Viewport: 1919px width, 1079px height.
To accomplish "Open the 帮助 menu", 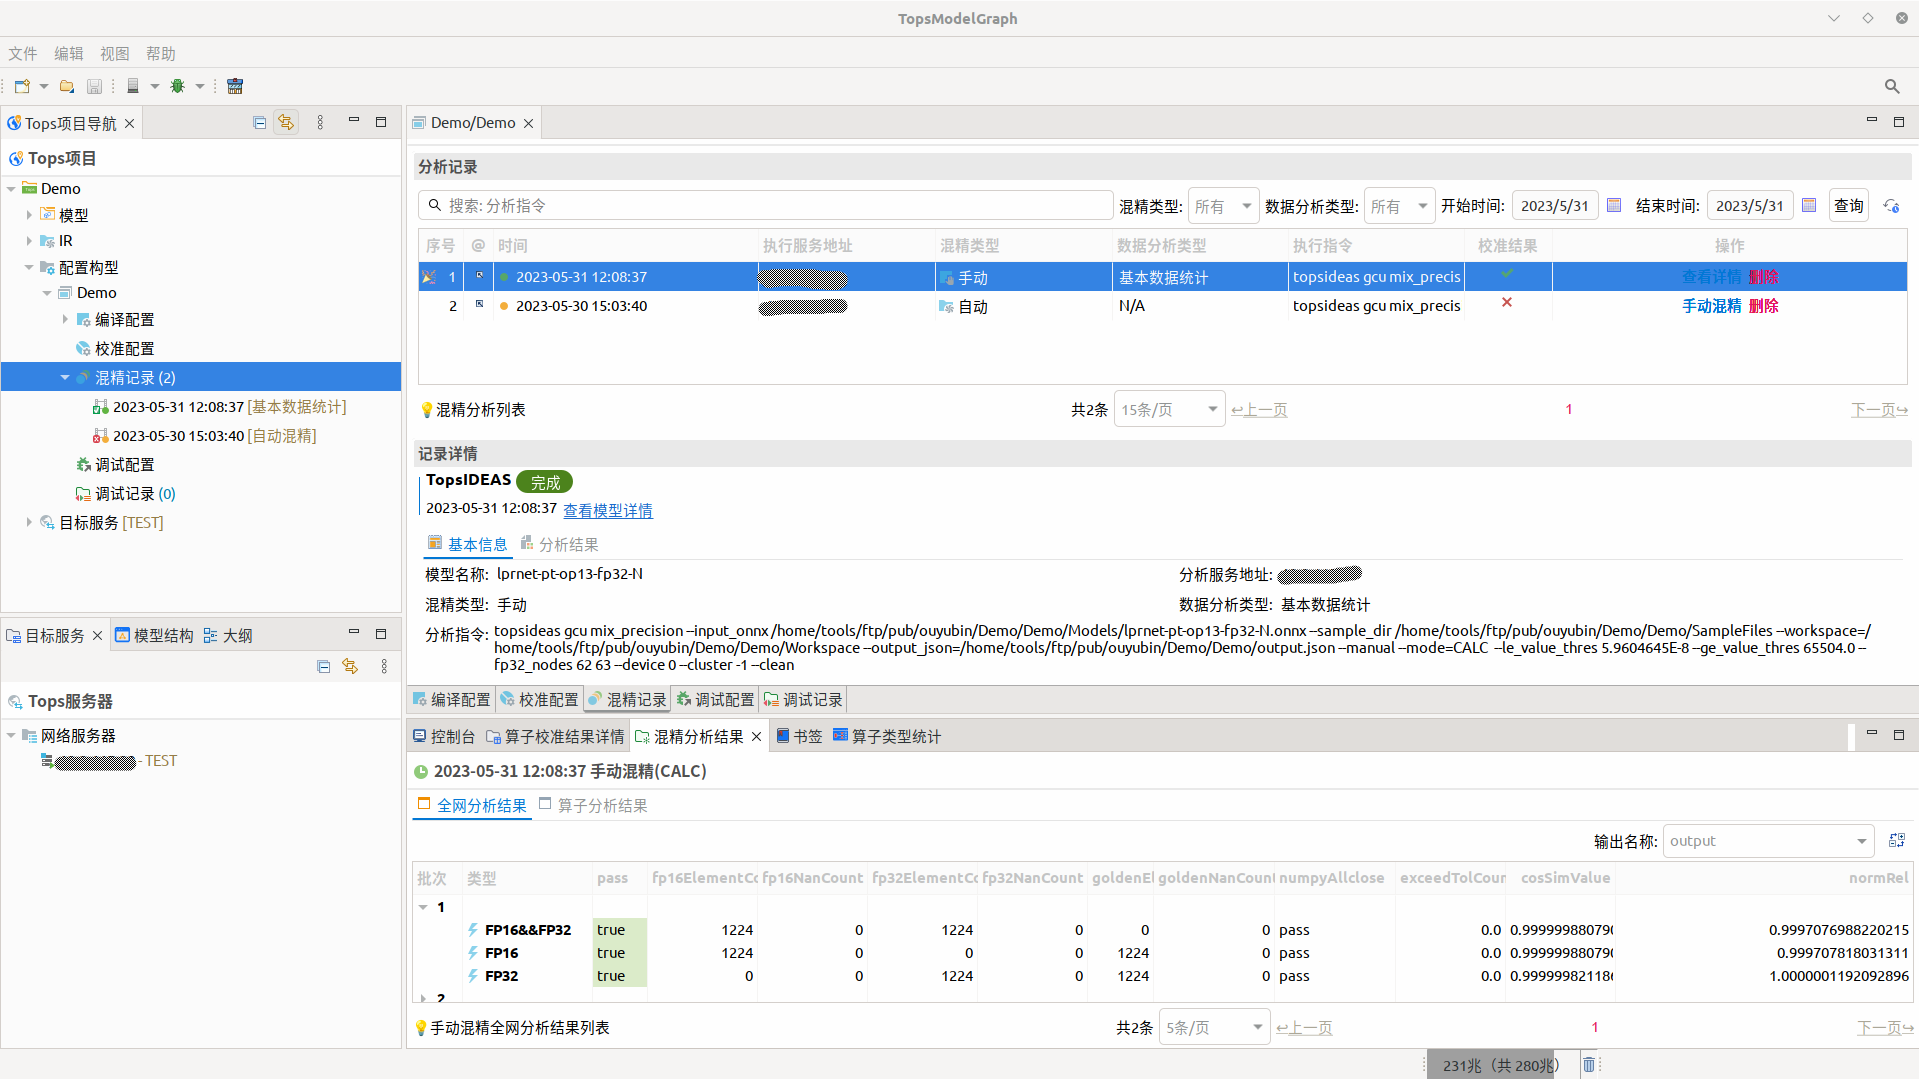I will pos(160,54).
